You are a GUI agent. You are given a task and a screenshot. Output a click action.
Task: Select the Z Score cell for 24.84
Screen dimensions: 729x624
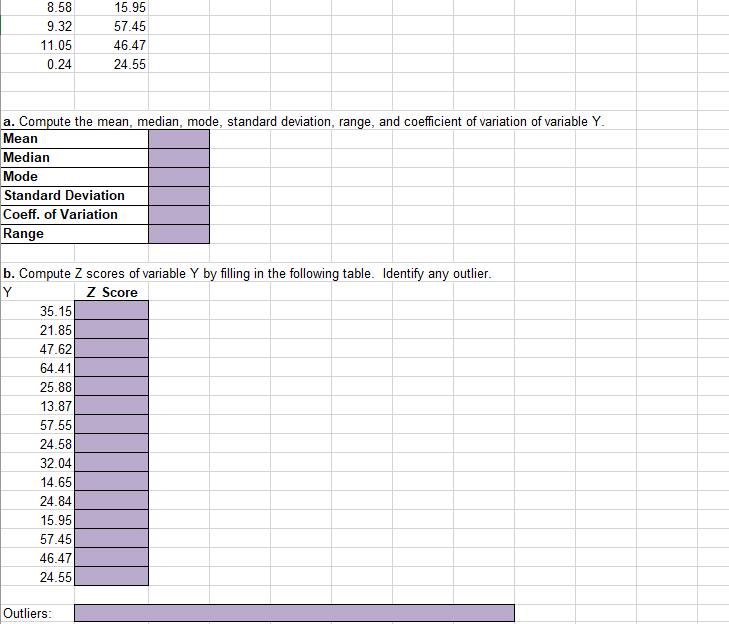coord(112,501)
